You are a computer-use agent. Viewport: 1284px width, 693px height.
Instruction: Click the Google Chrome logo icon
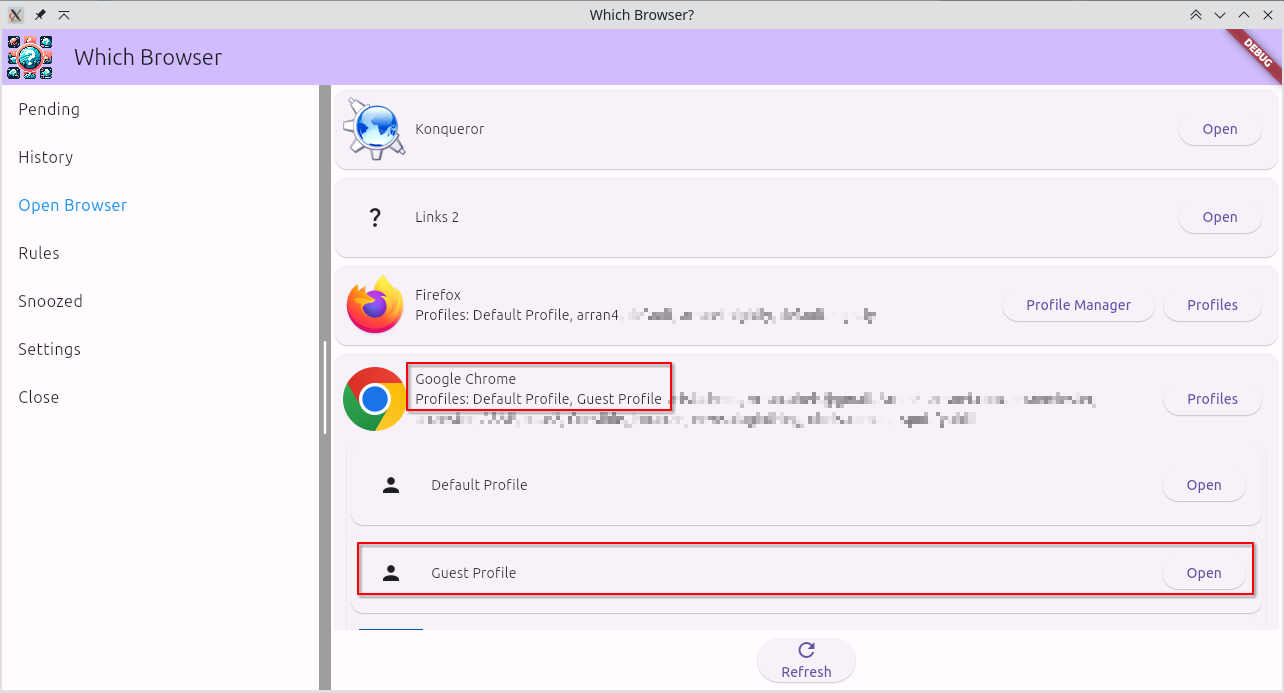[374, 399]
